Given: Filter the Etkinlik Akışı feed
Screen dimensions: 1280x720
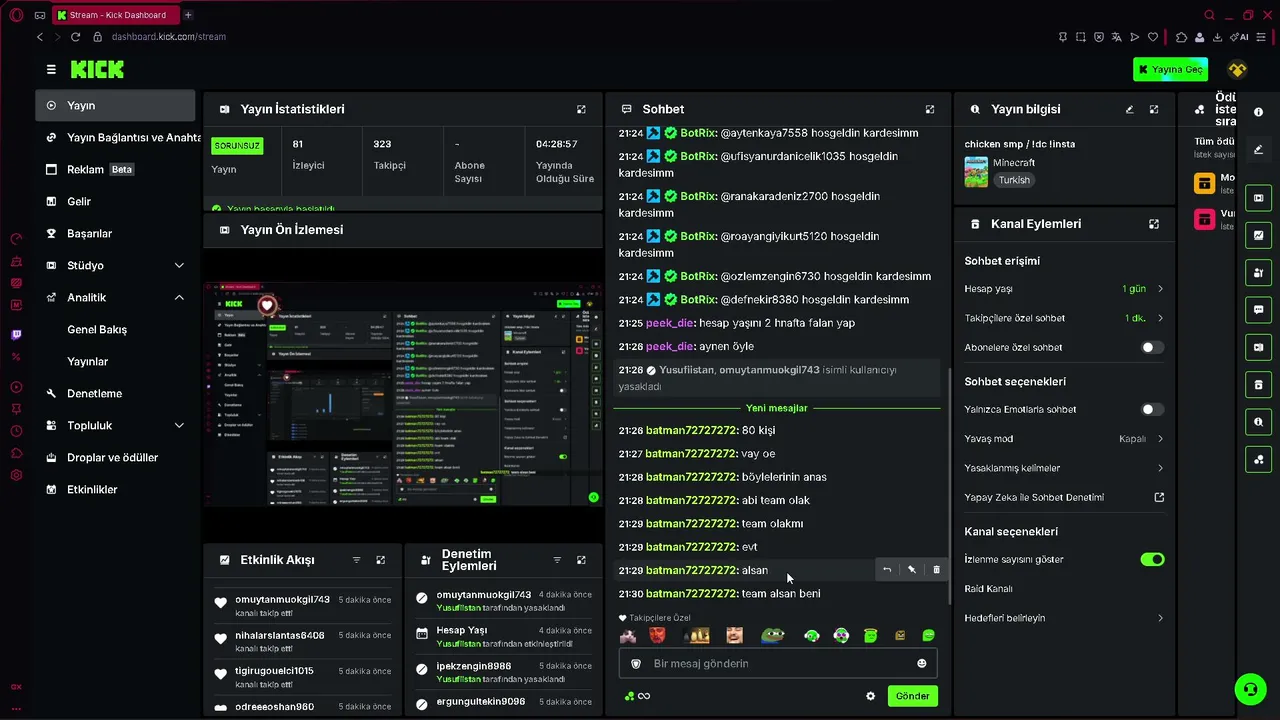Looking at the screenshot, I should click(x=356, y=560).
